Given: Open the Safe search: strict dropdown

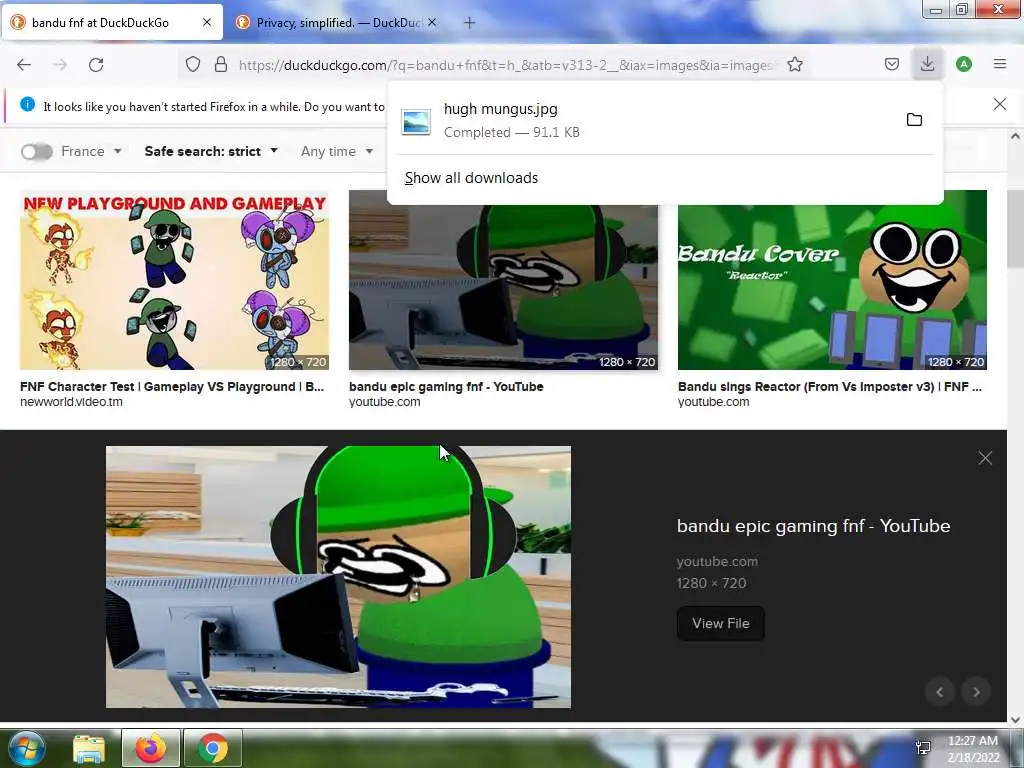Looking at the screenshot, I should click(211, 152).
